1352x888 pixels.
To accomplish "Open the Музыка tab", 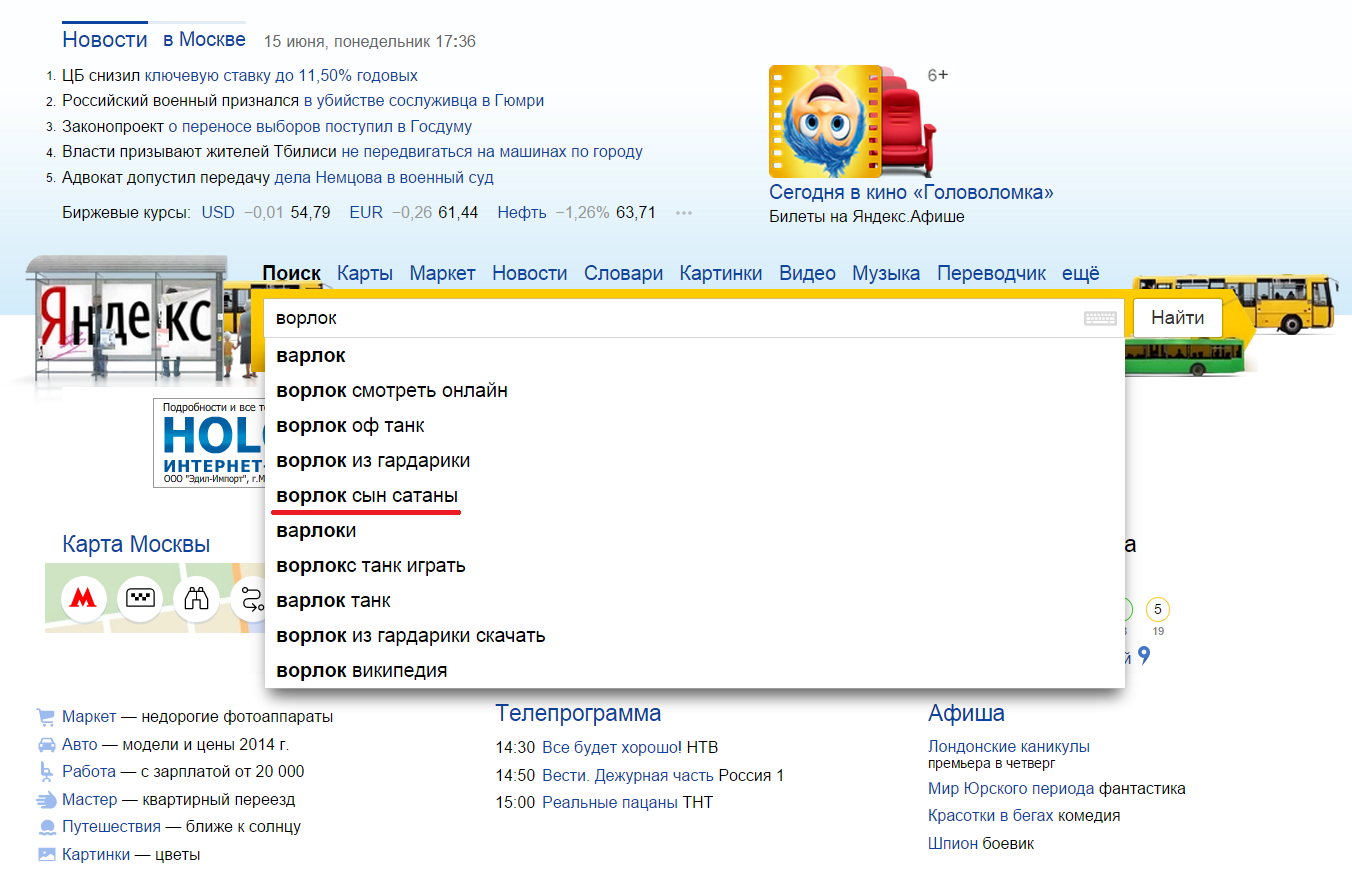I will (886, 273).
